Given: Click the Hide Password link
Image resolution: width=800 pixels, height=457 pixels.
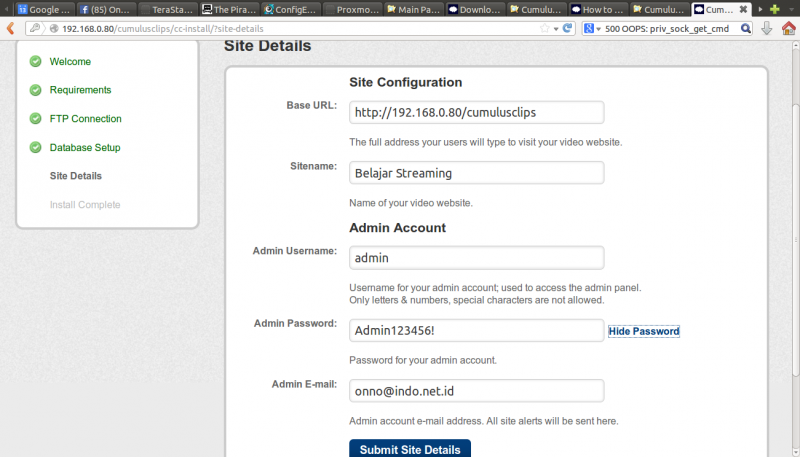Looking at the screenshot, I should click(x=643, y=331).
